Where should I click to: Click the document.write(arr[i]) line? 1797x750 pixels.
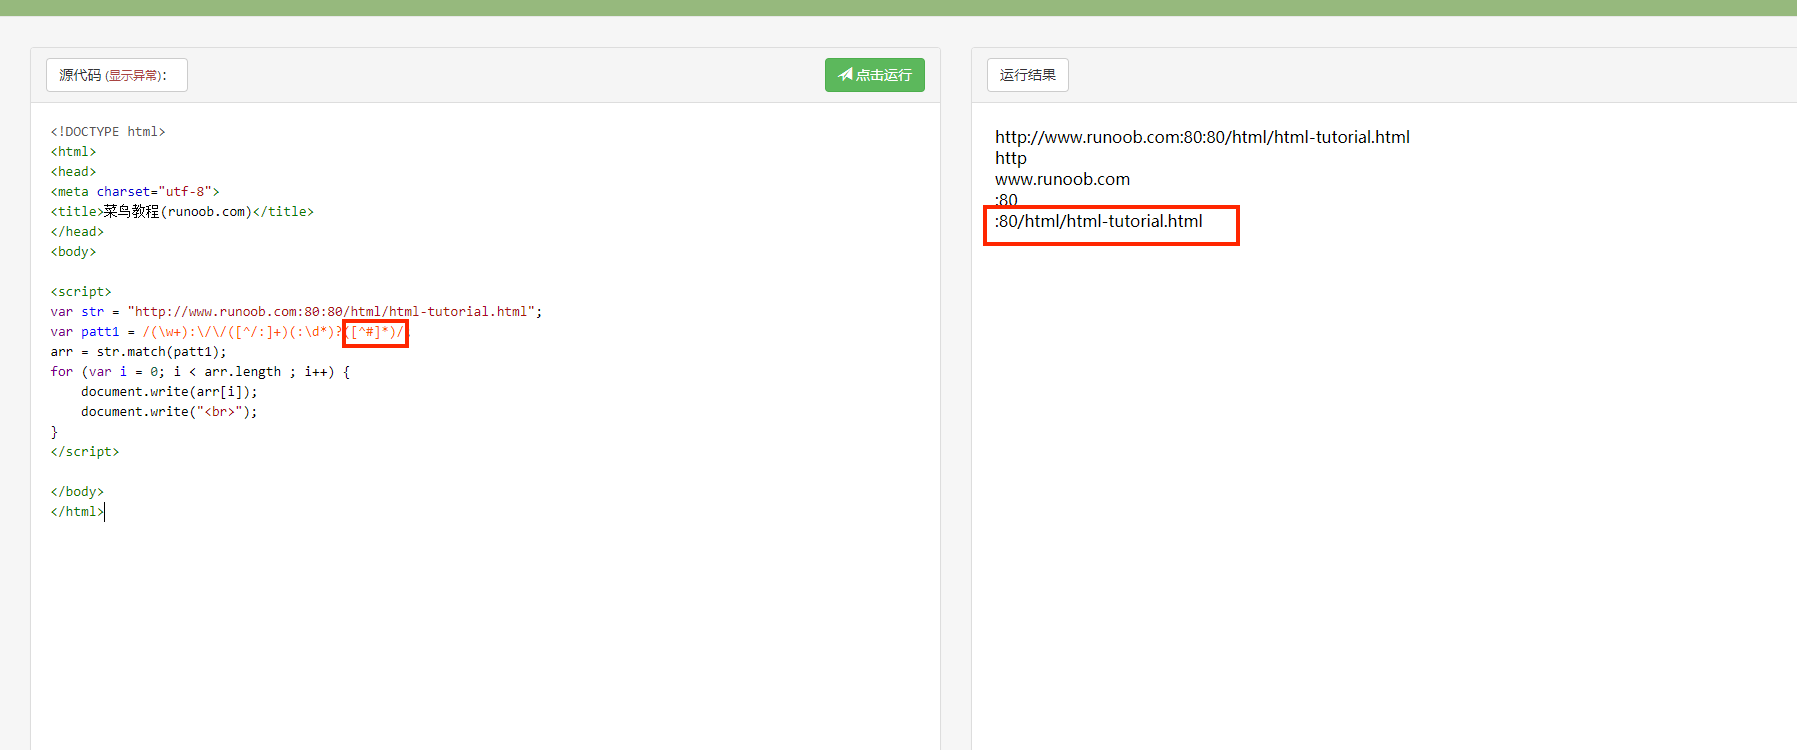coord(169,392)
